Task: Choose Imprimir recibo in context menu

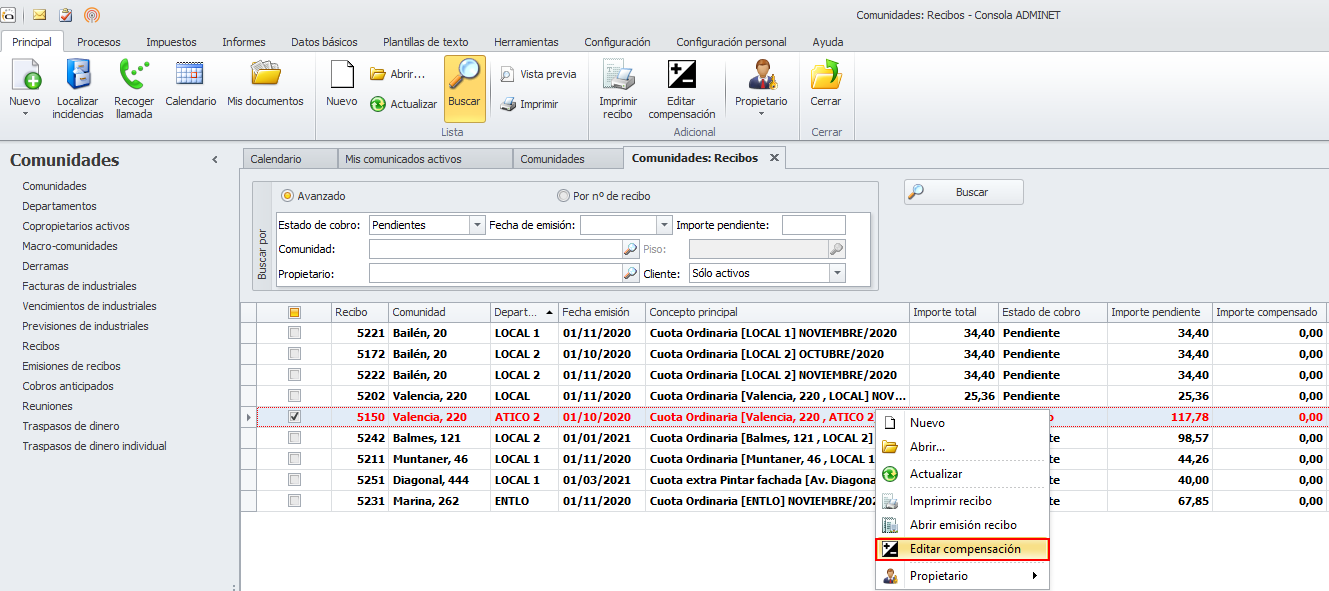Action: pos(962,501)
